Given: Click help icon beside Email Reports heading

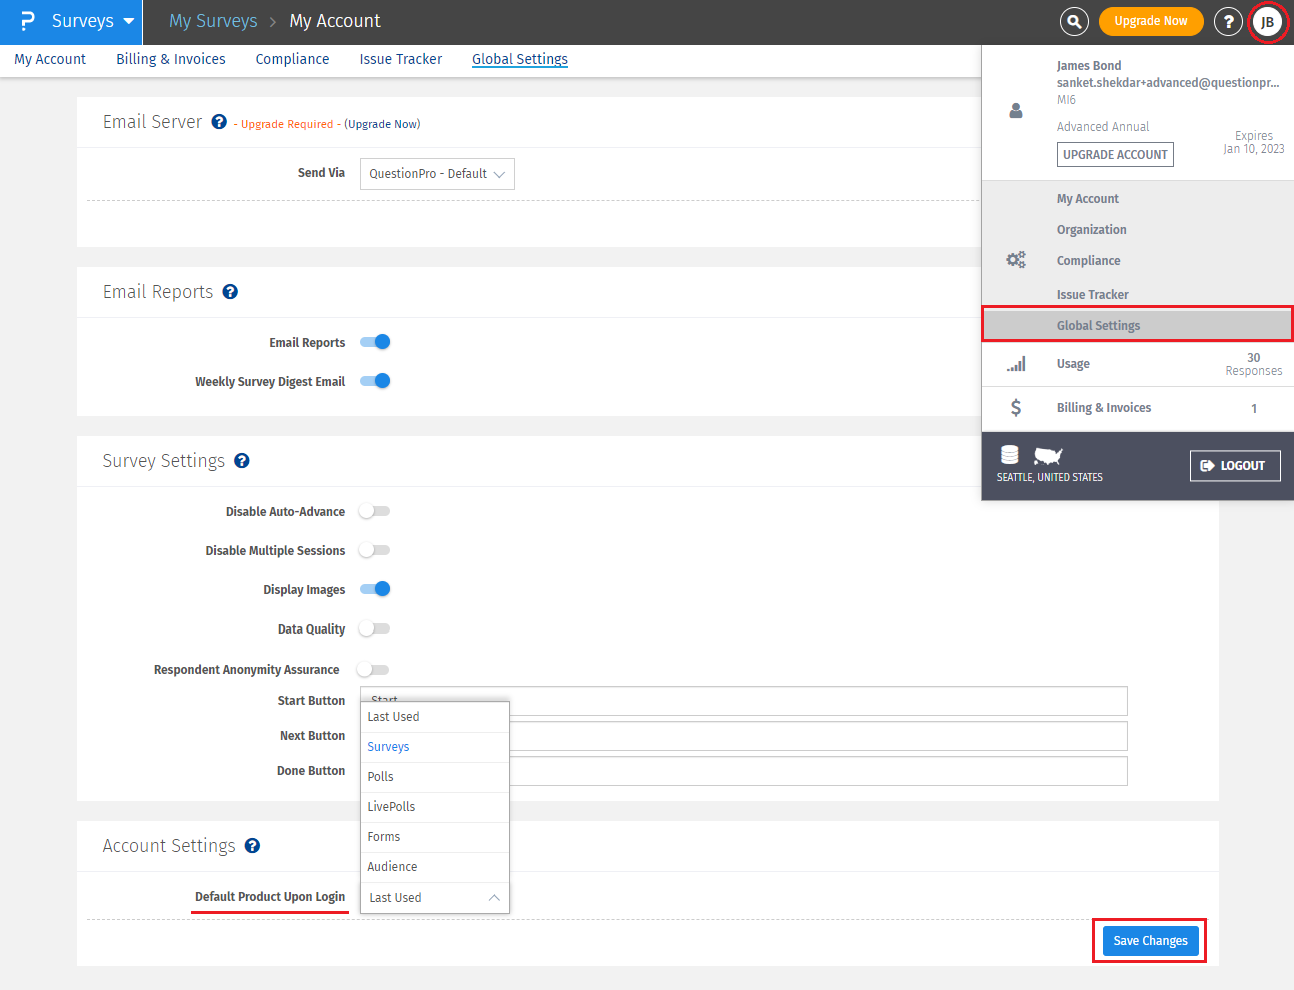Looking at the screenshot, I should pyautogui.click(x=230, y=292).
